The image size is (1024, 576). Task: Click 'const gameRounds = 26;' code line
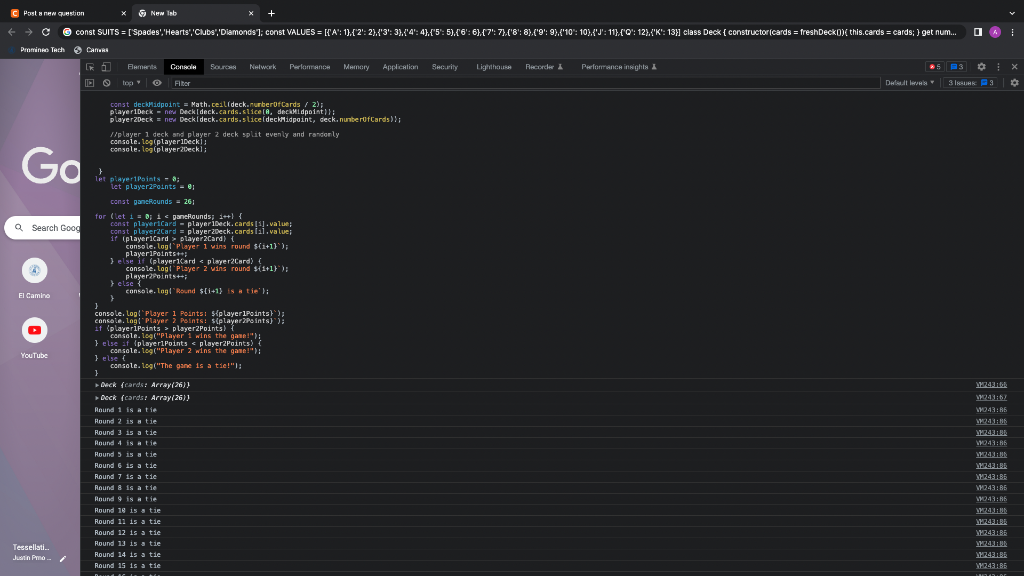(x=152, y=202)
